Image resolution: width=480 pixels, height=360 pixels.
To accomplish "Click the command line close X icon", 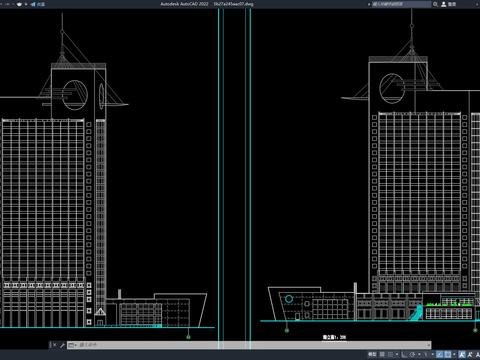I will point(54,345).
